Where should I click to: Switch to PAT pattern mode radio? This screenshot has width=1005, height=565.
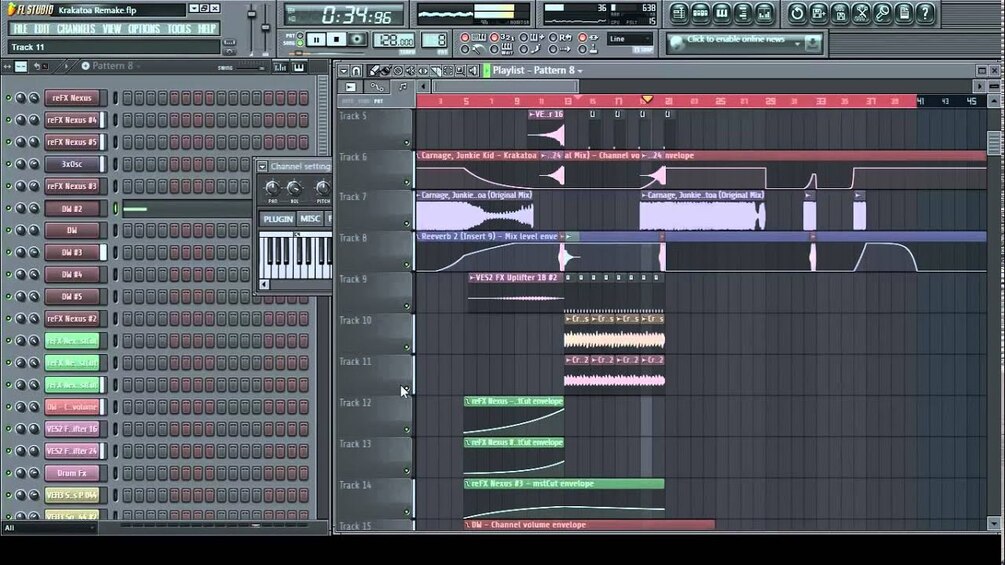pos(300,36)
